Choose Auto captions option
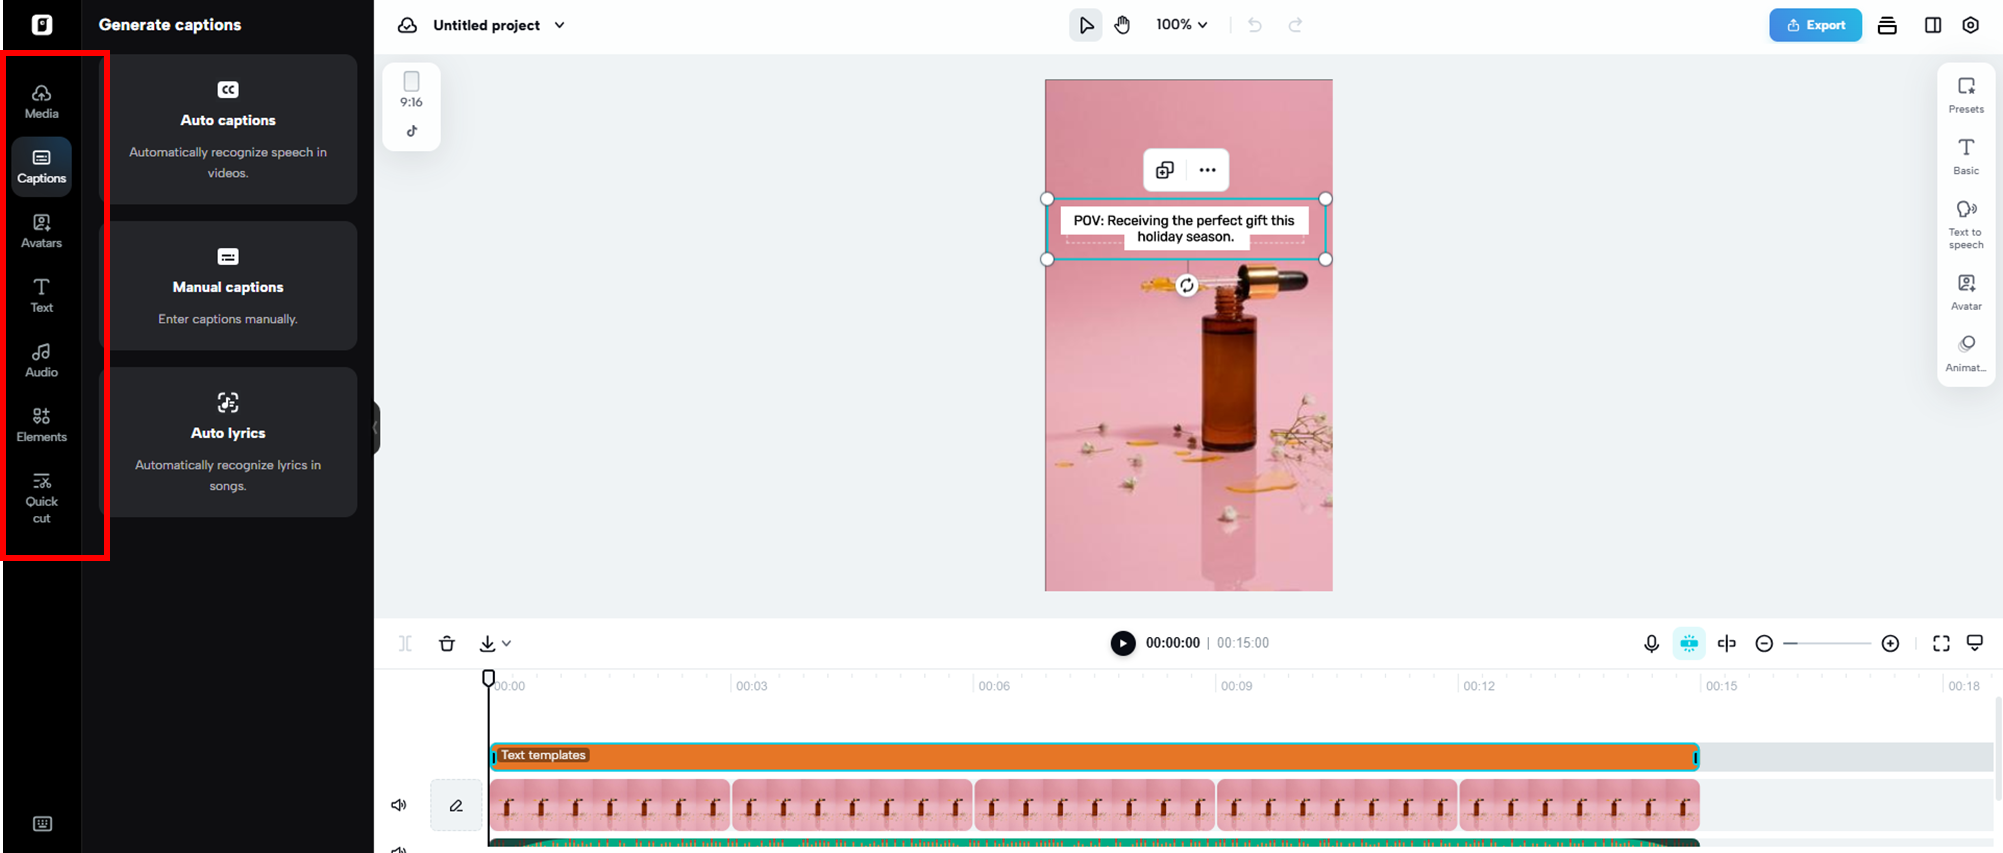The width and height of the screenshot is (2003, 853). click(228, 130)
